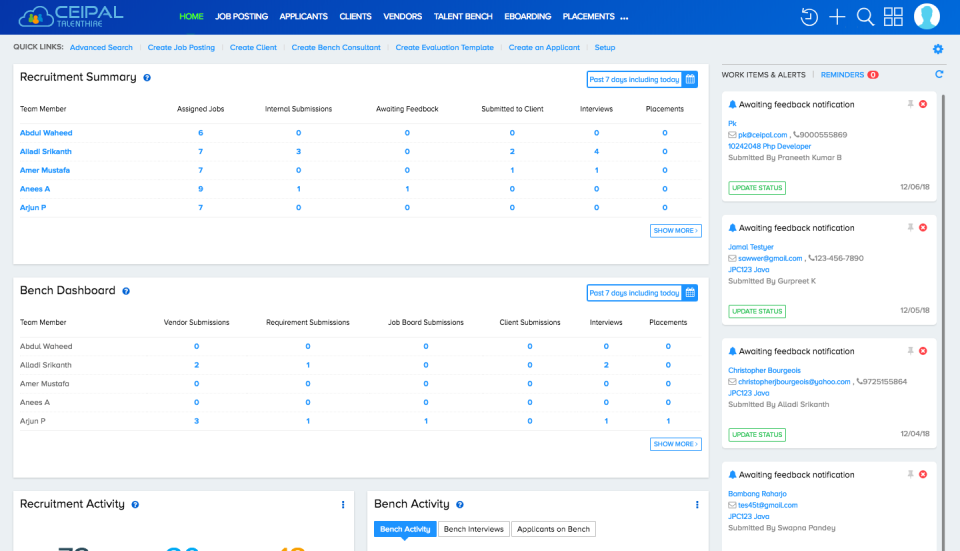This screenshot has width=960, height=551.
Task: Open the search magnifier icon
Action: click(x=866, y=17)
